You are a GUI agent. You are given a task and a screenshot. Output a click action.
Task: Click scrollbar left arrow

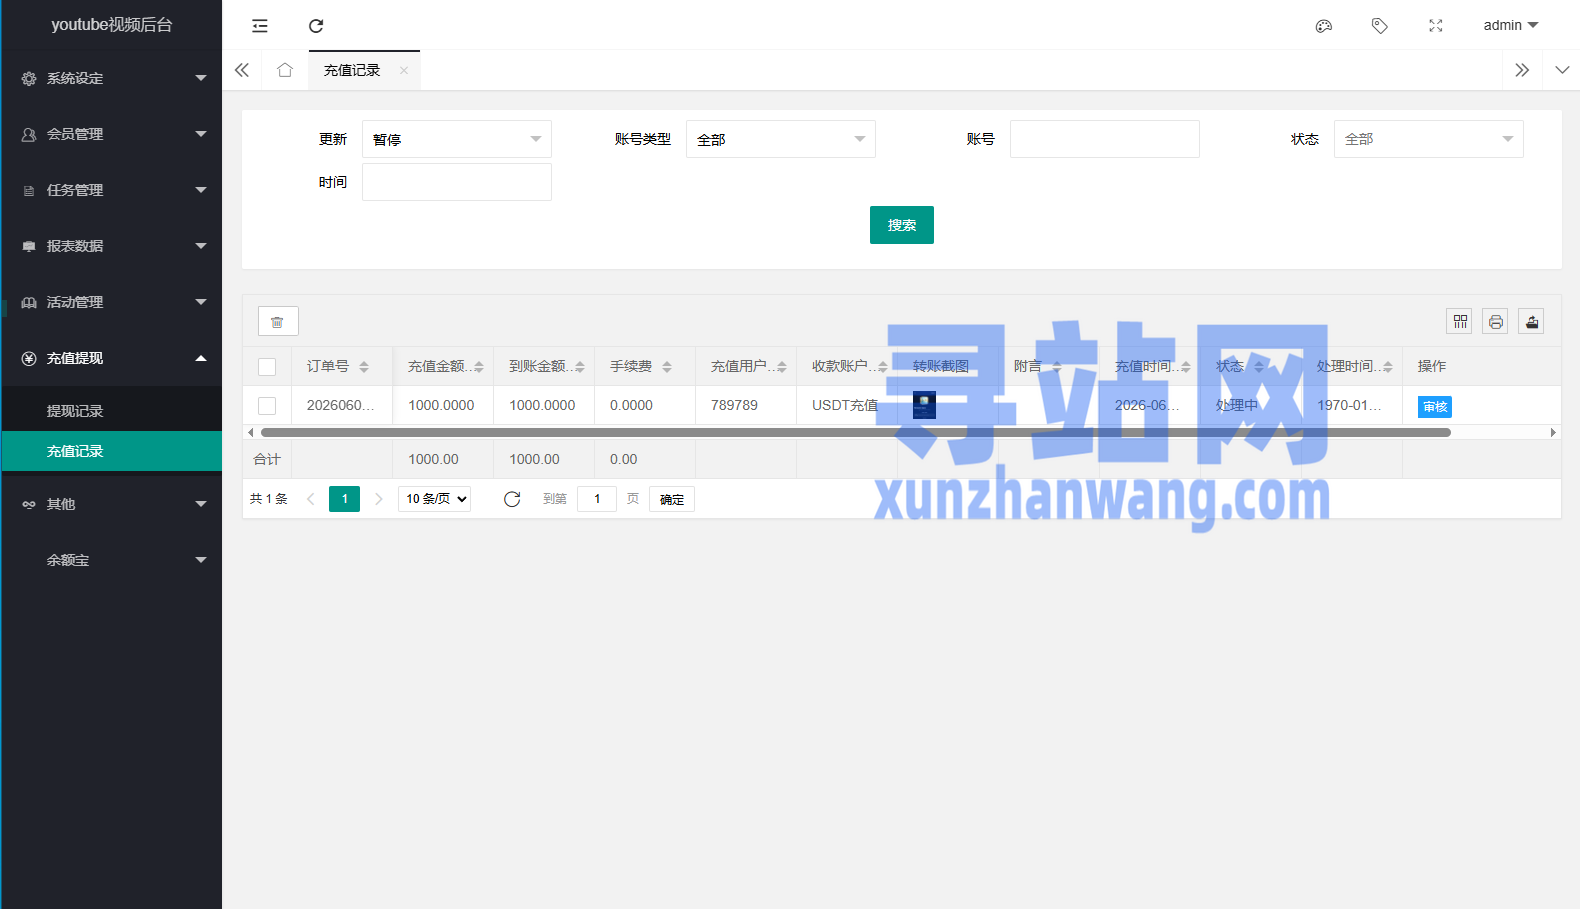coord(250,433)
